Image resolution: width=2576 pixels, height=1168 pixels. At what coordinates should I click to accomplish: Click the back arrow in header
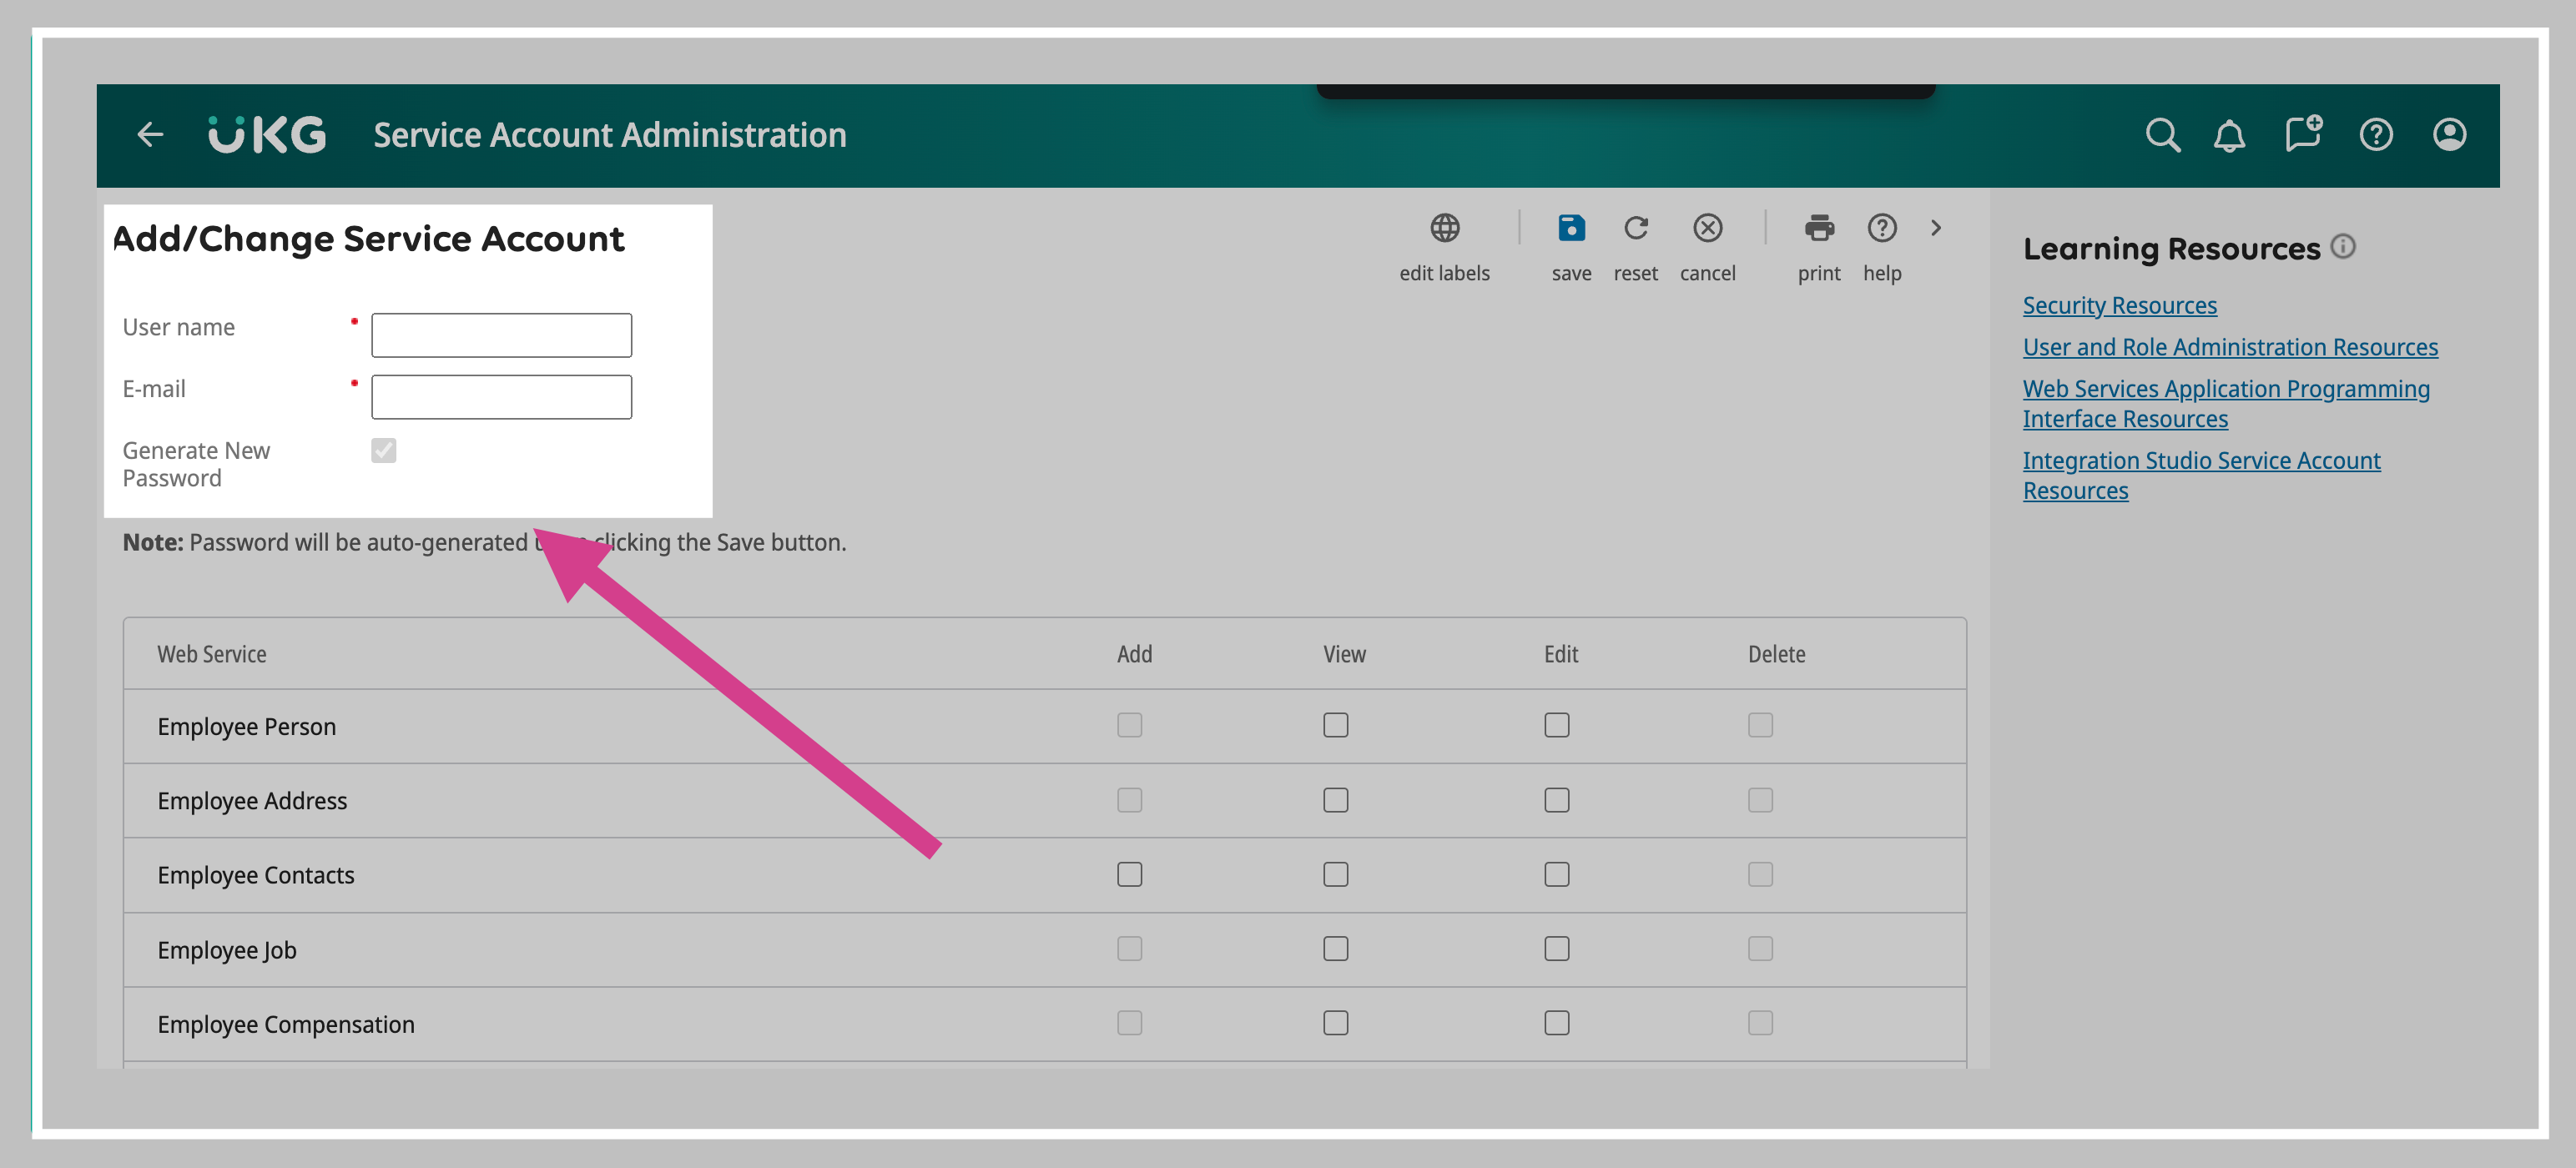click(150, 134)
